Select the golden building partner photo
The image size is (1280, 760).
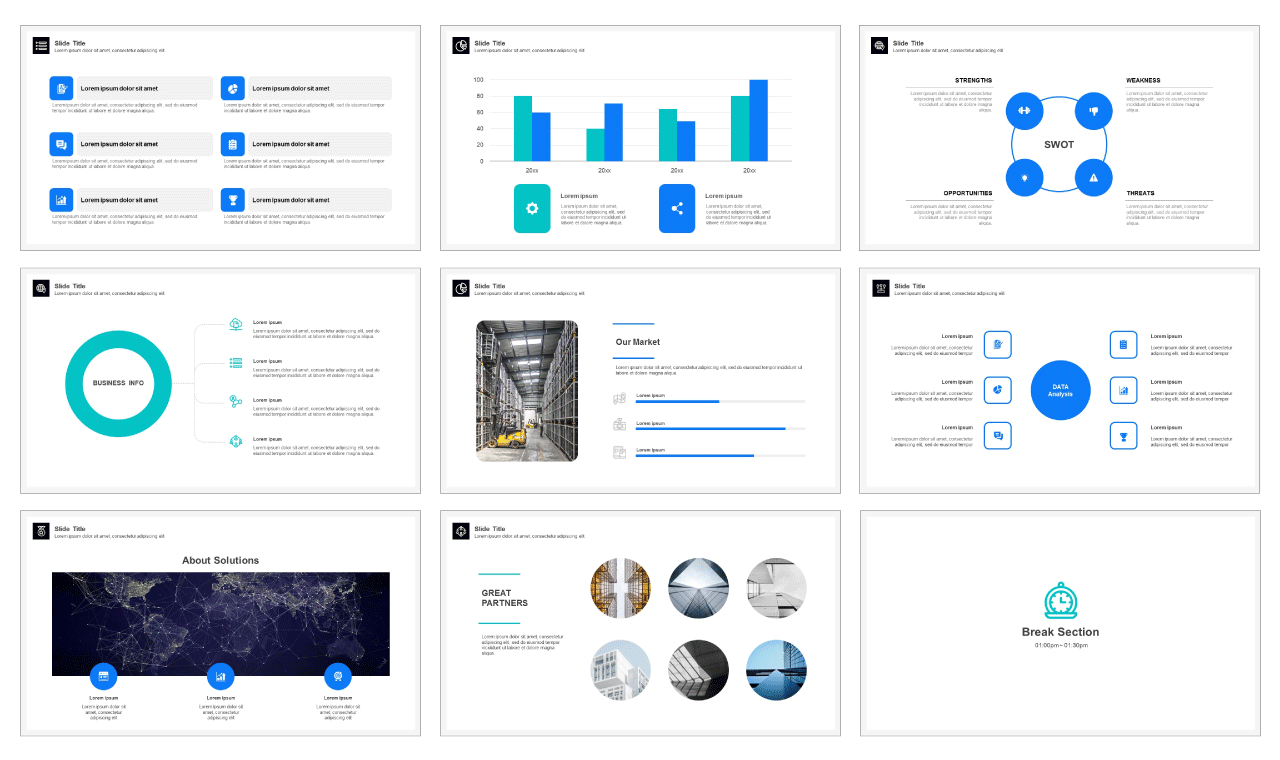click(621, 588)
